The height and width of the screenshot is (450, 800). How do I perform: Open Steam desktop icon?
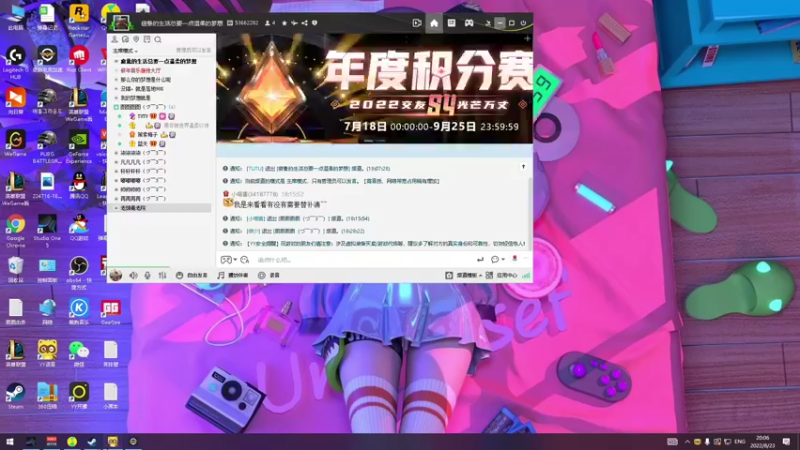tap(15, 396)
